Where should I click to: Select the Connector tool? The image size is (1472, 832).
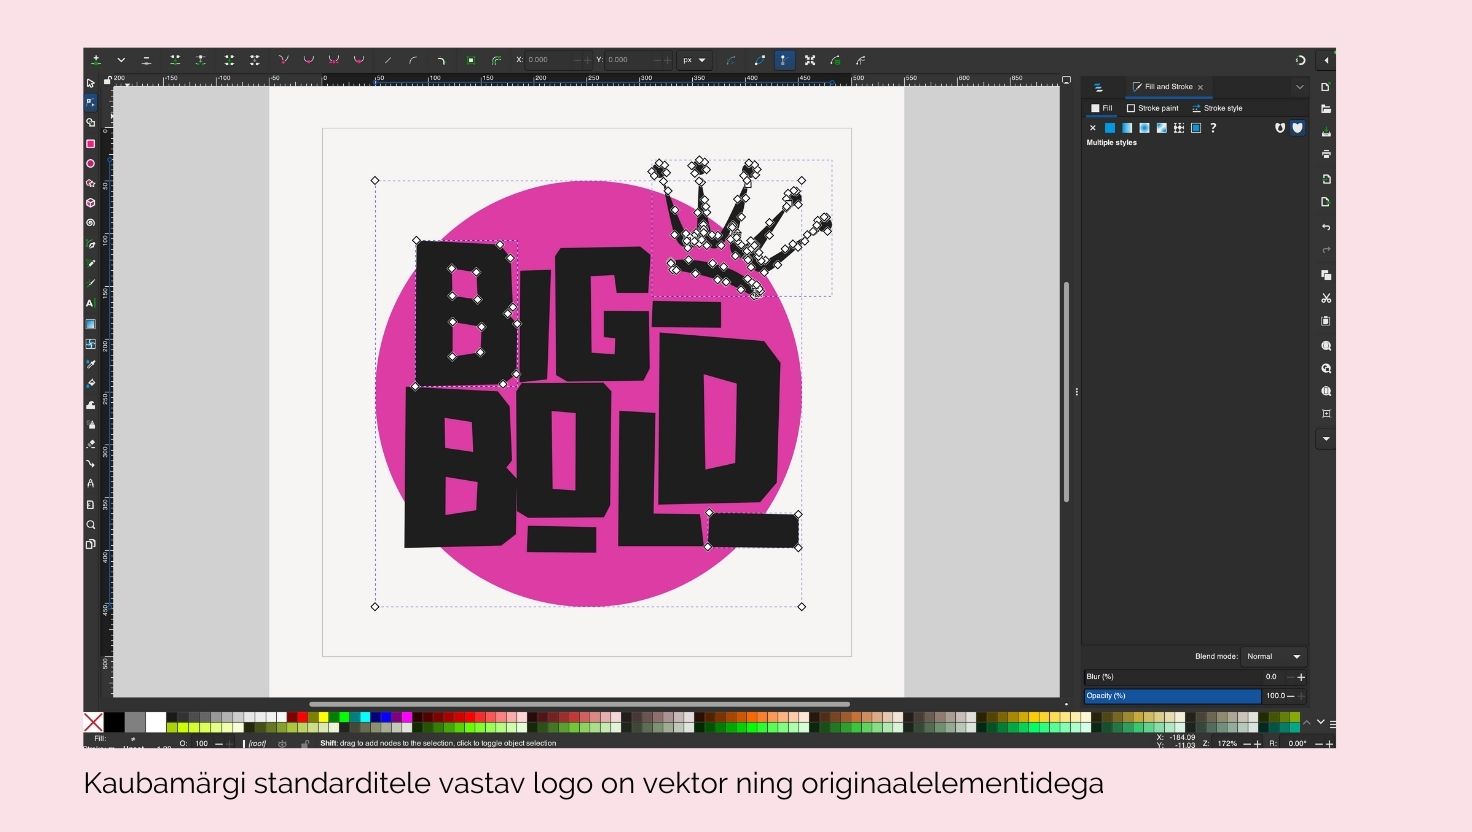[90, 464]
